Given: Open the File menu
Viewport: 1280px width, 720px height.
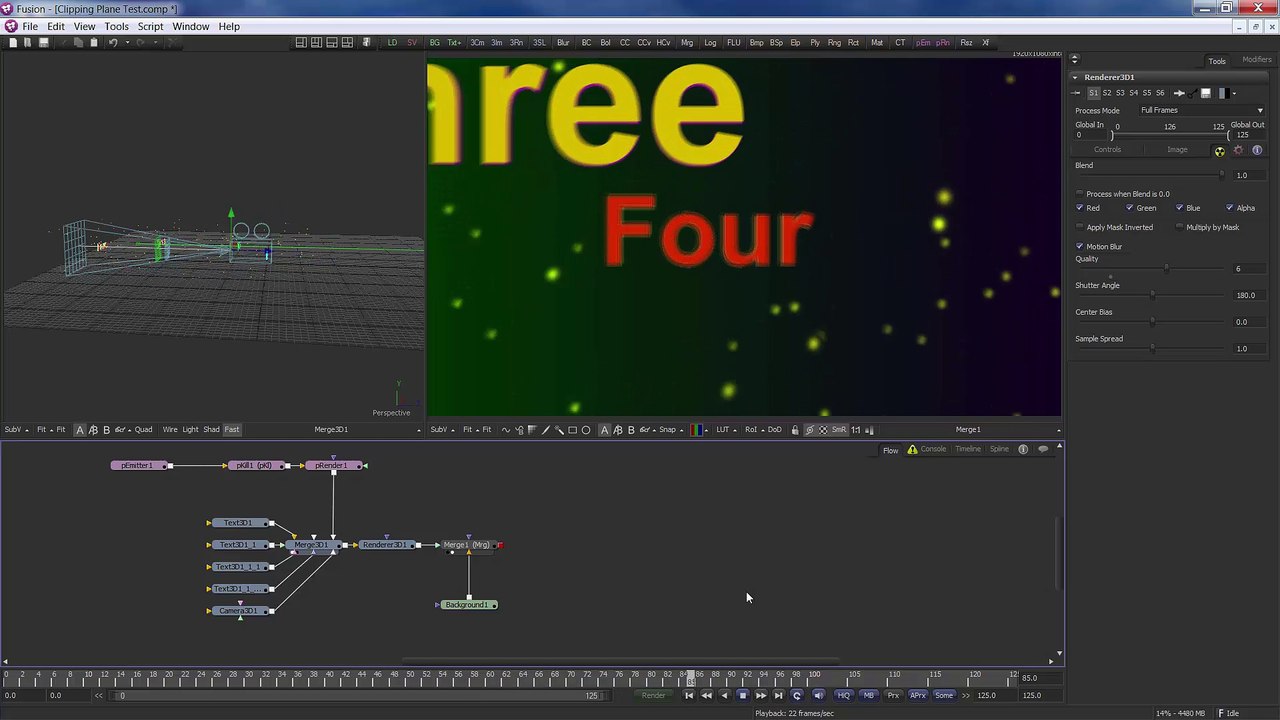Looking at the screenshot, I should click(30, 26).
